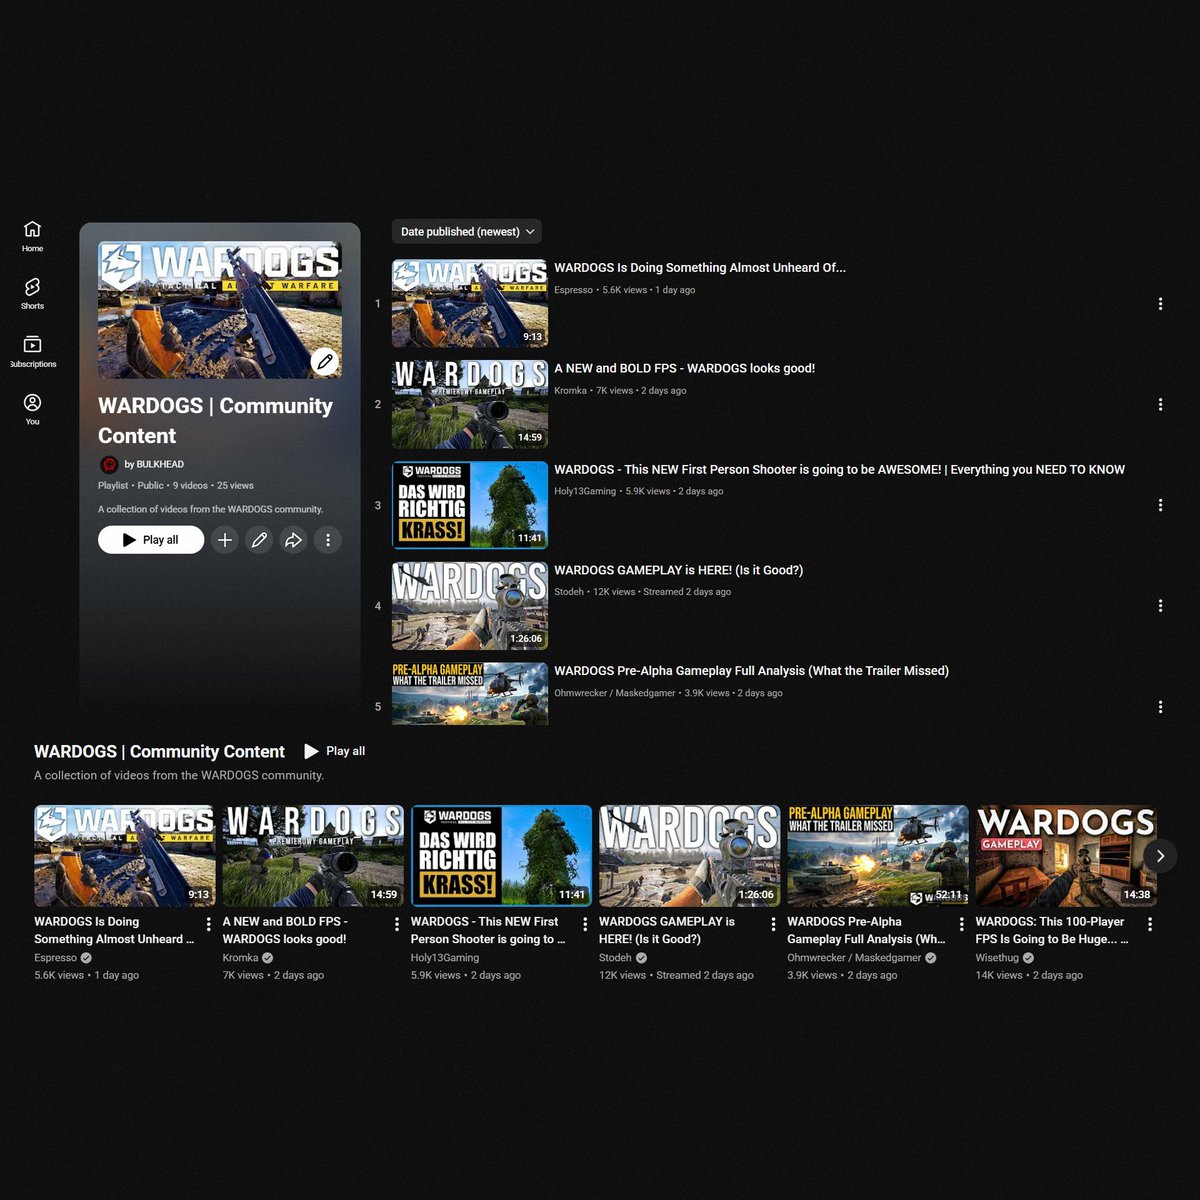The width and height of the screenshot is (1200, 1200).
Task: Open Holy13Gaming channel in playlist row
Action: point(585,491)
